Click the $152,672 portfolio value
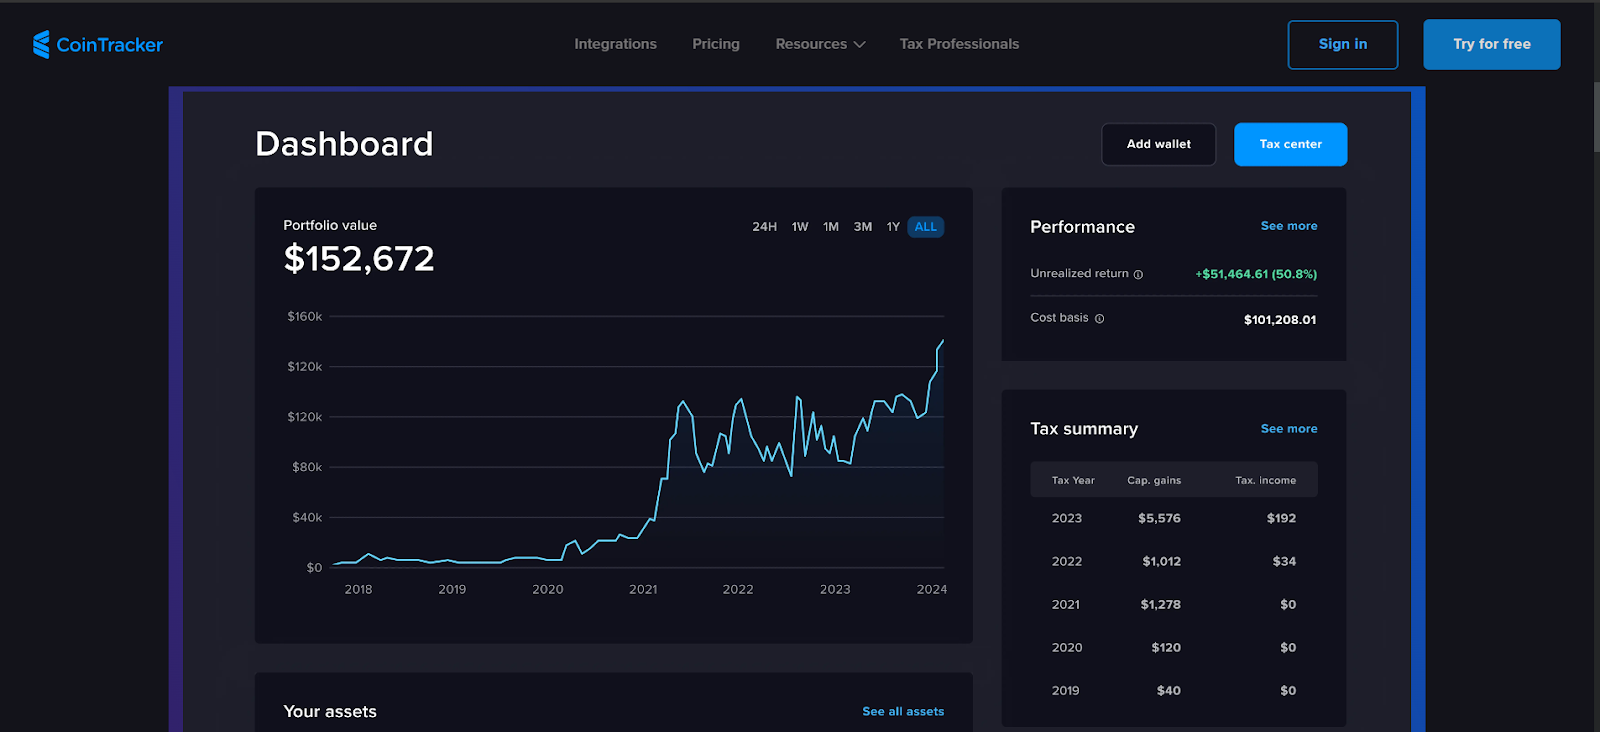The width and height of the screenshot is (1600, 732). [359, 259]
